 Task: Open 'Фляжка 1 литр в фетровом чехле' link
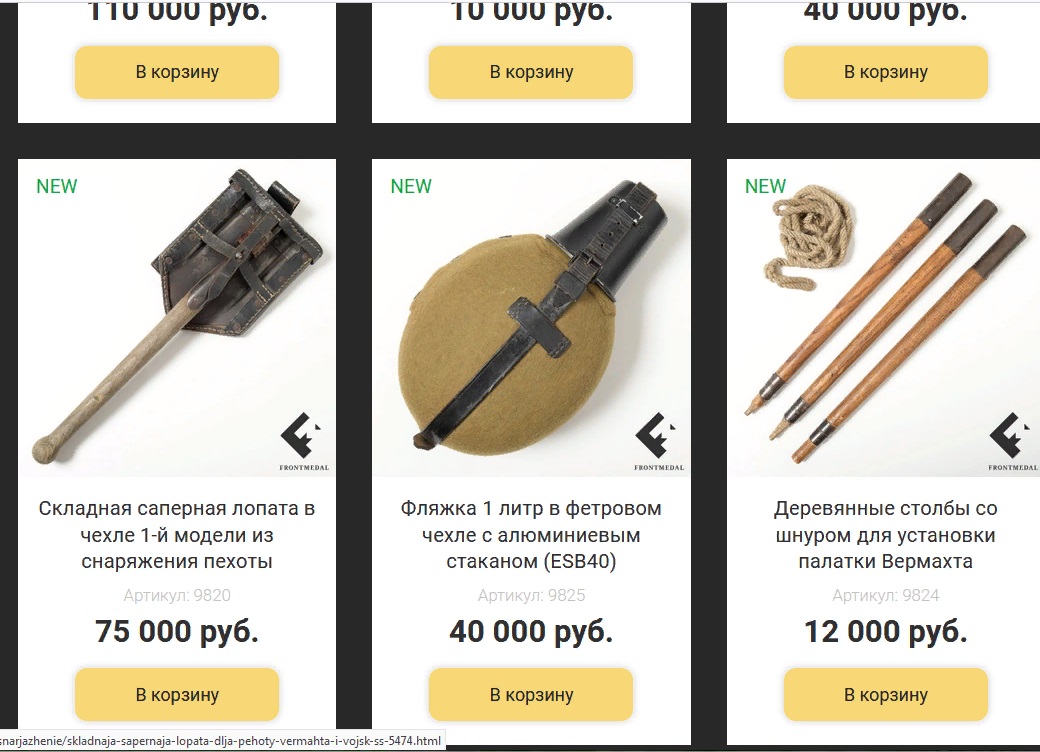point(531,535)
